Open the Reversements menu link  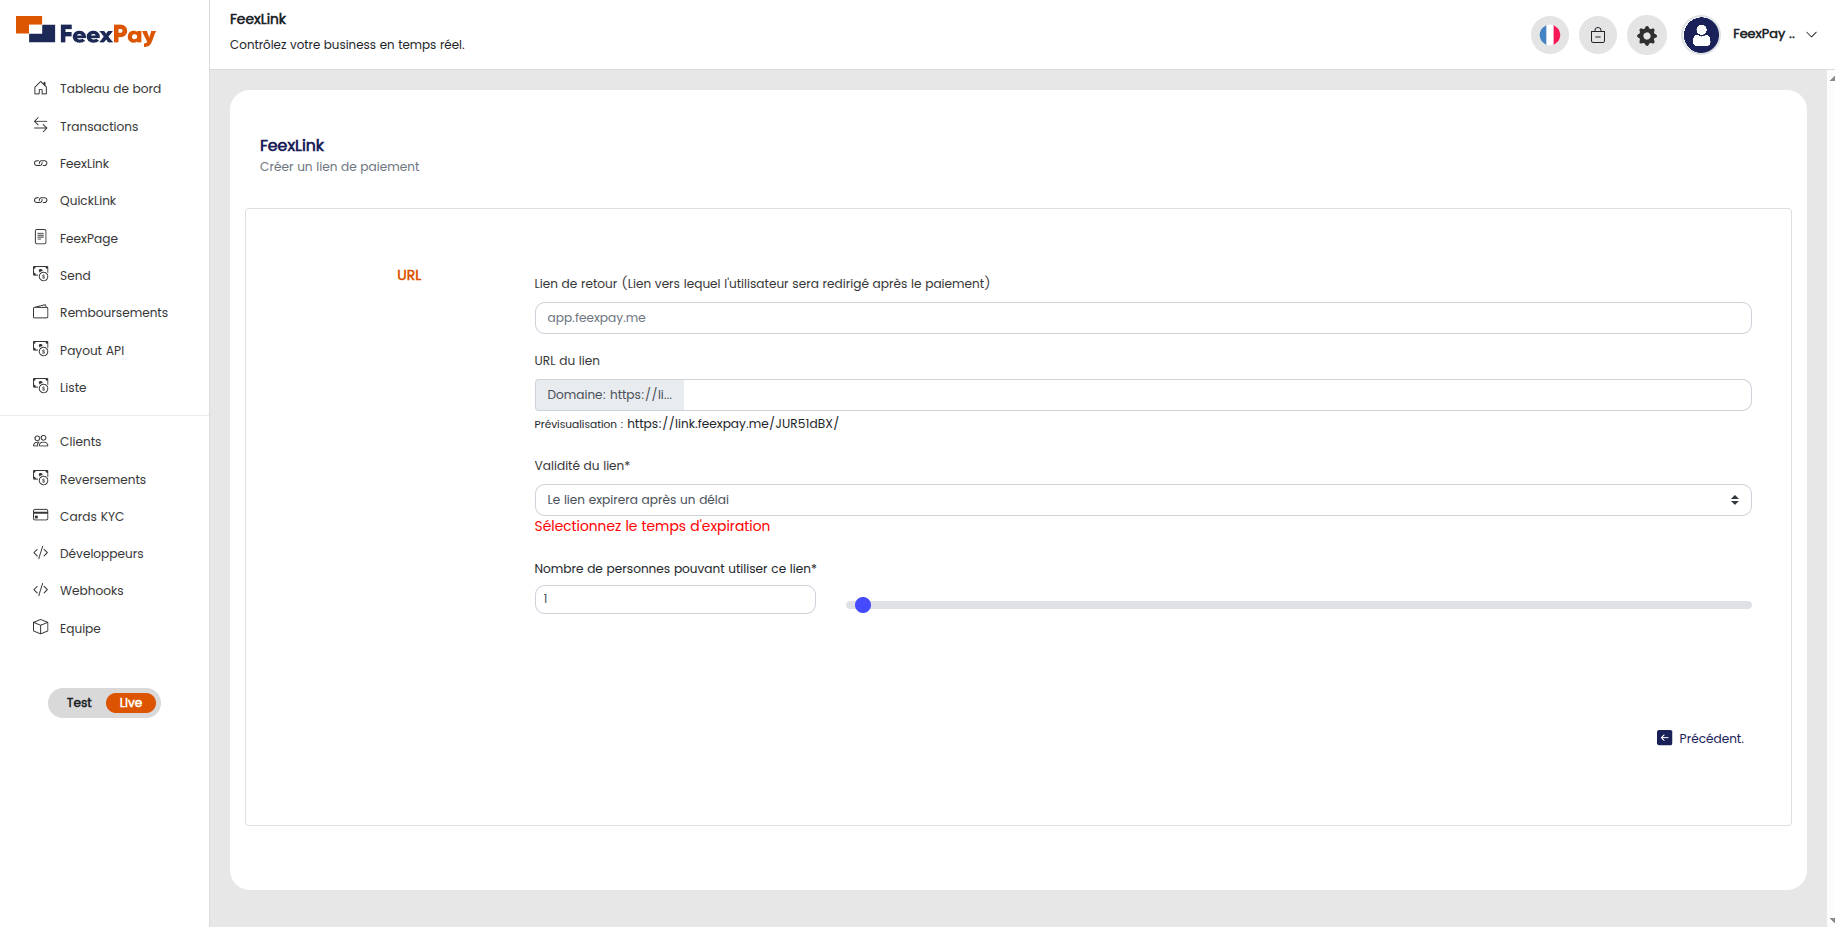(x=103, y=479)
